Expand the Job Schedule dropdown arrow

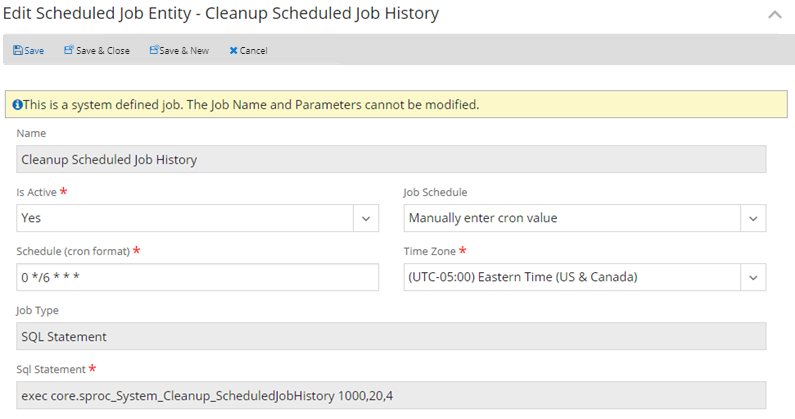[753, 218]
